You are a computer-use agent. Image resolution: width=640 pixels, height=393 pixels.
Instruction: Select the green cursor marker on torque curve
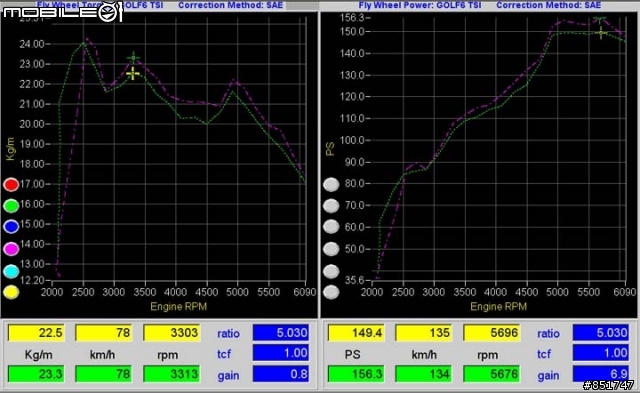[133, 58]
